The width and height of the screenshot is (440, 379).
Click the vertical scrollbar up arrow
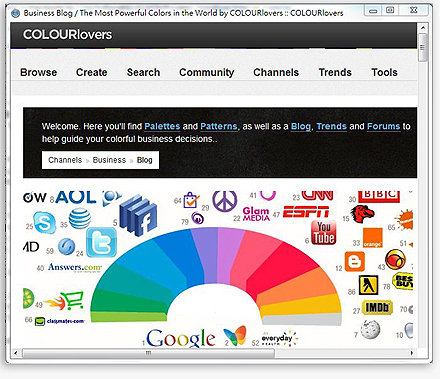(423, 28)
